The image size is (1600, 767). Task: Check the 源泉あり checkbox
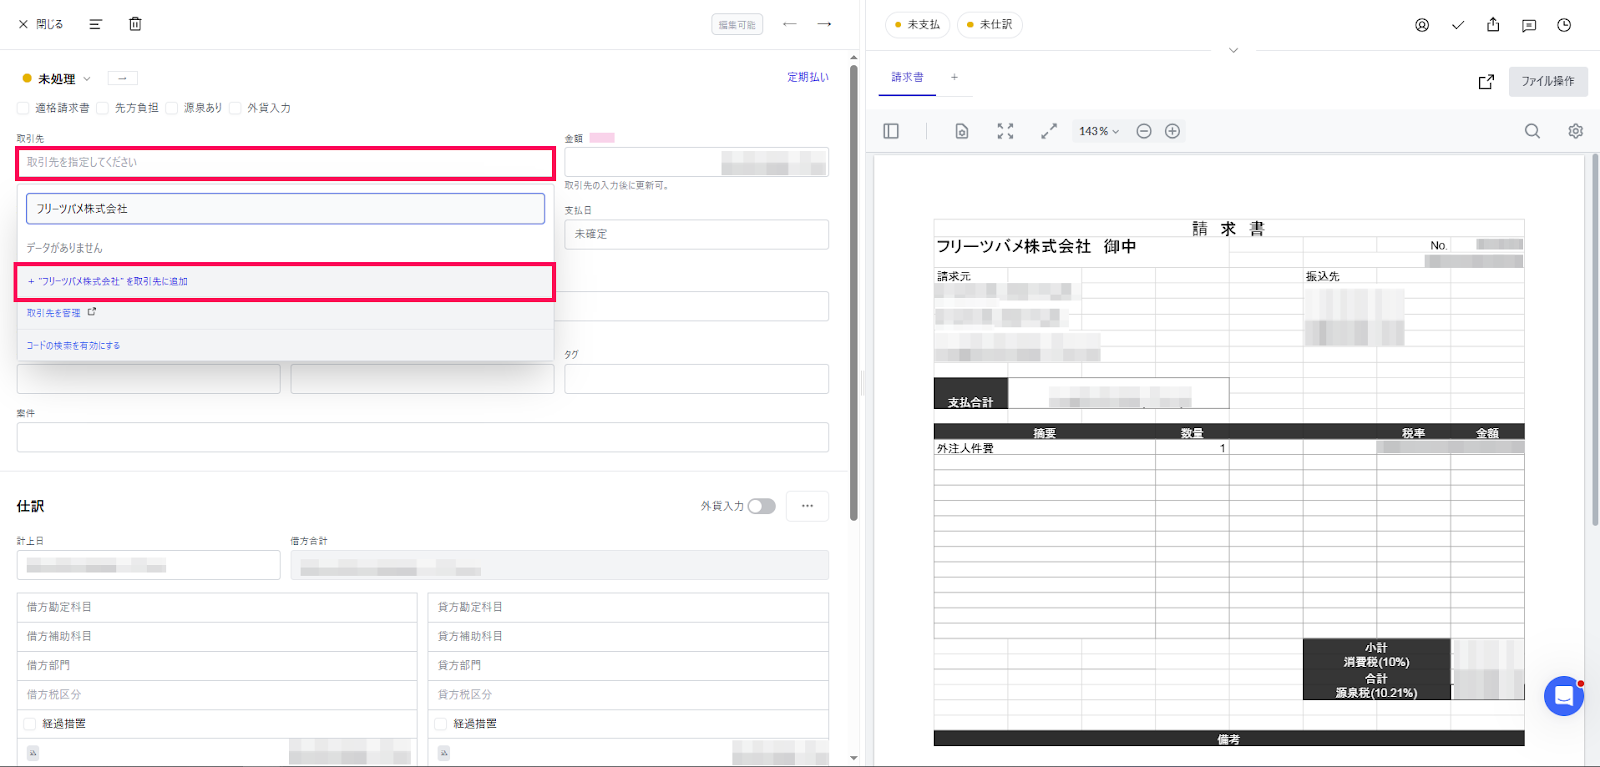171,108
